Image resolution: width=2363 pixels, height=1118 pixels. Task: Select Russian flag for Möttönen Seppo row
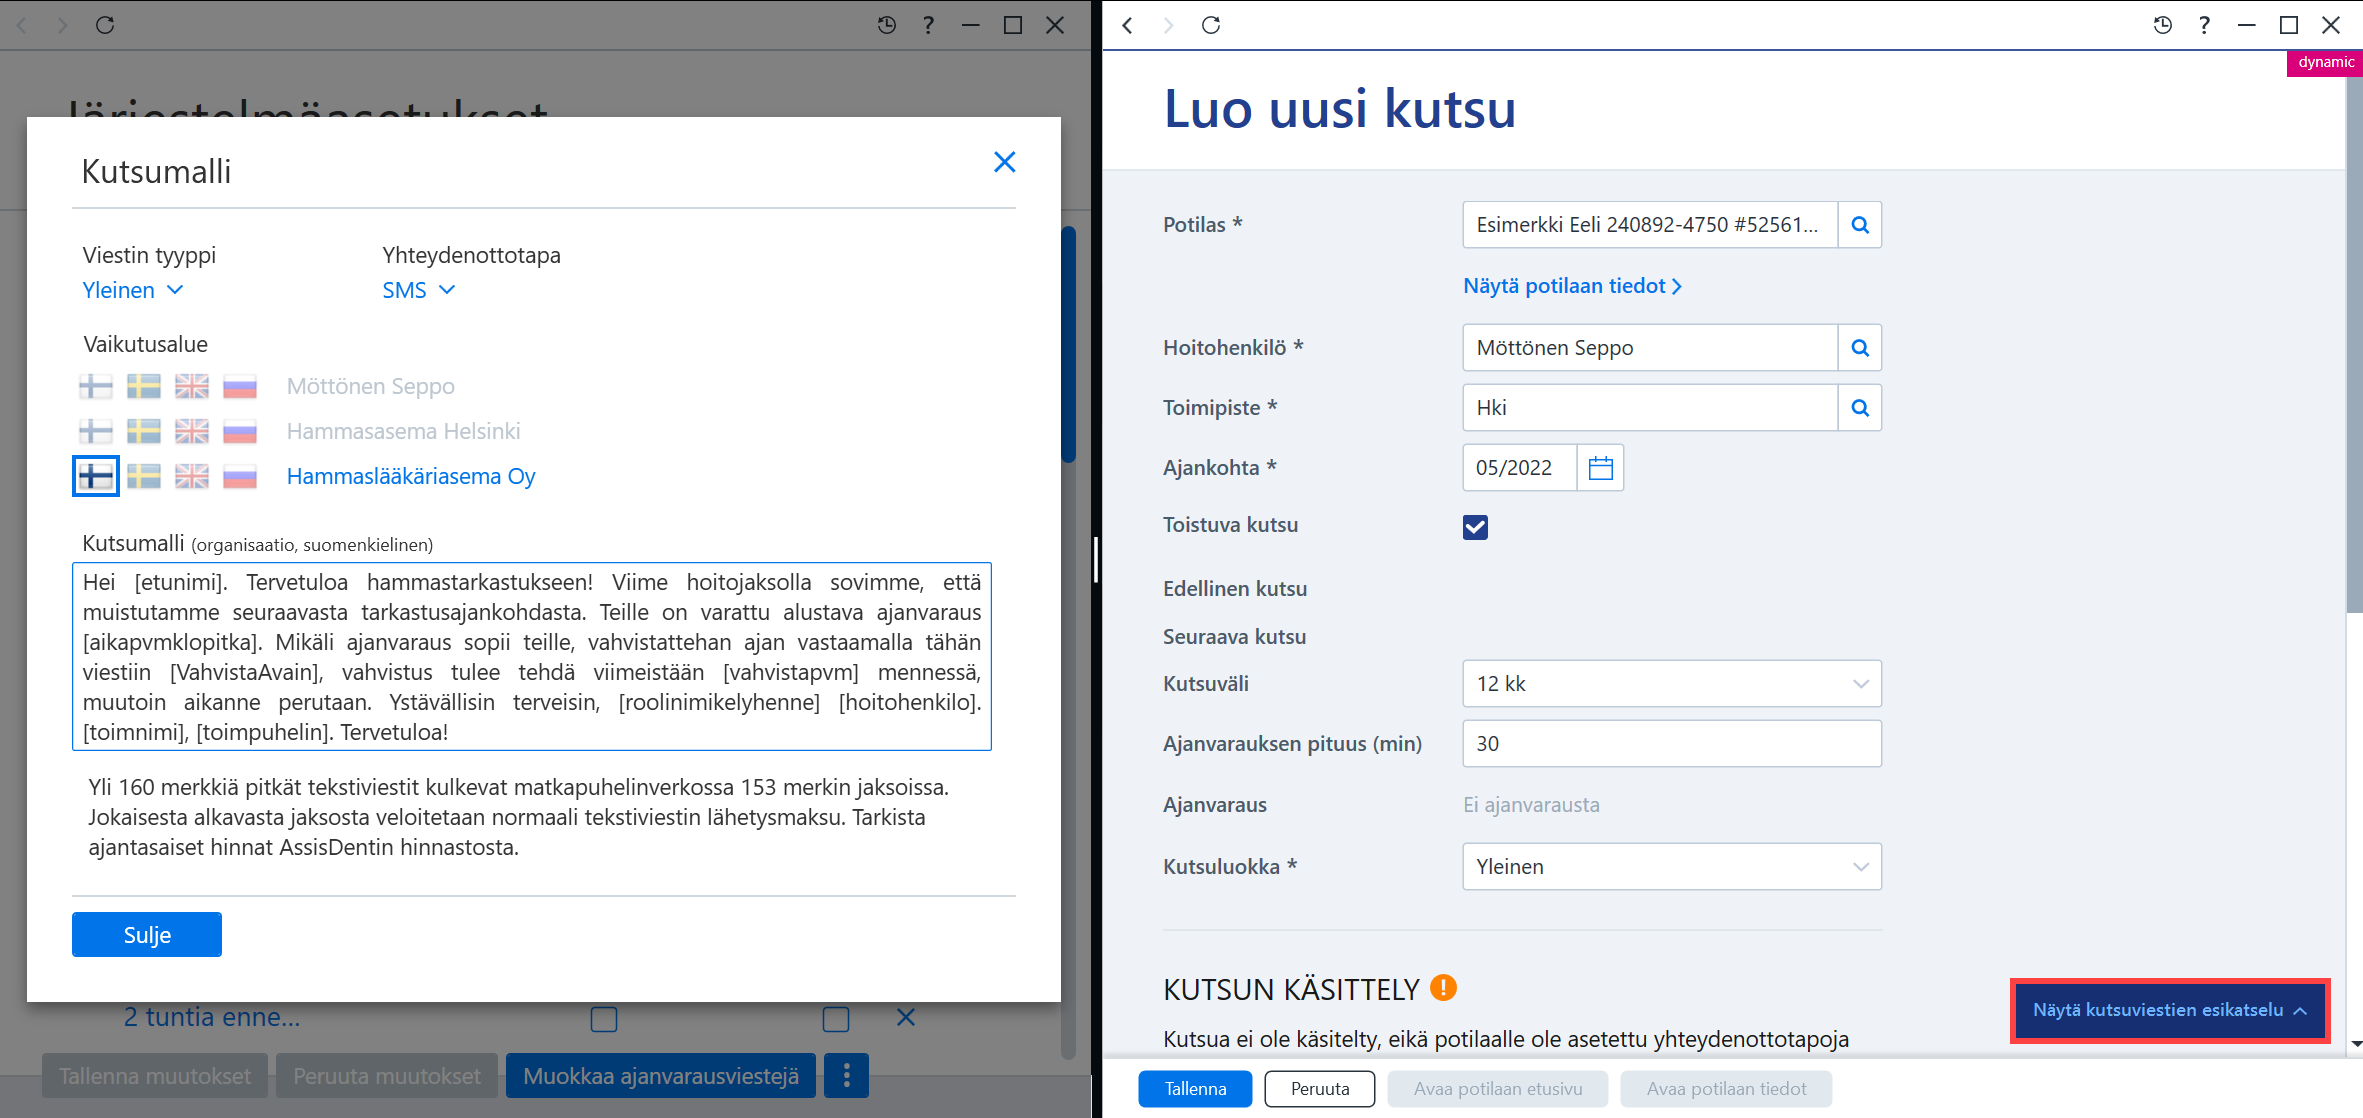tap(240, 386)
